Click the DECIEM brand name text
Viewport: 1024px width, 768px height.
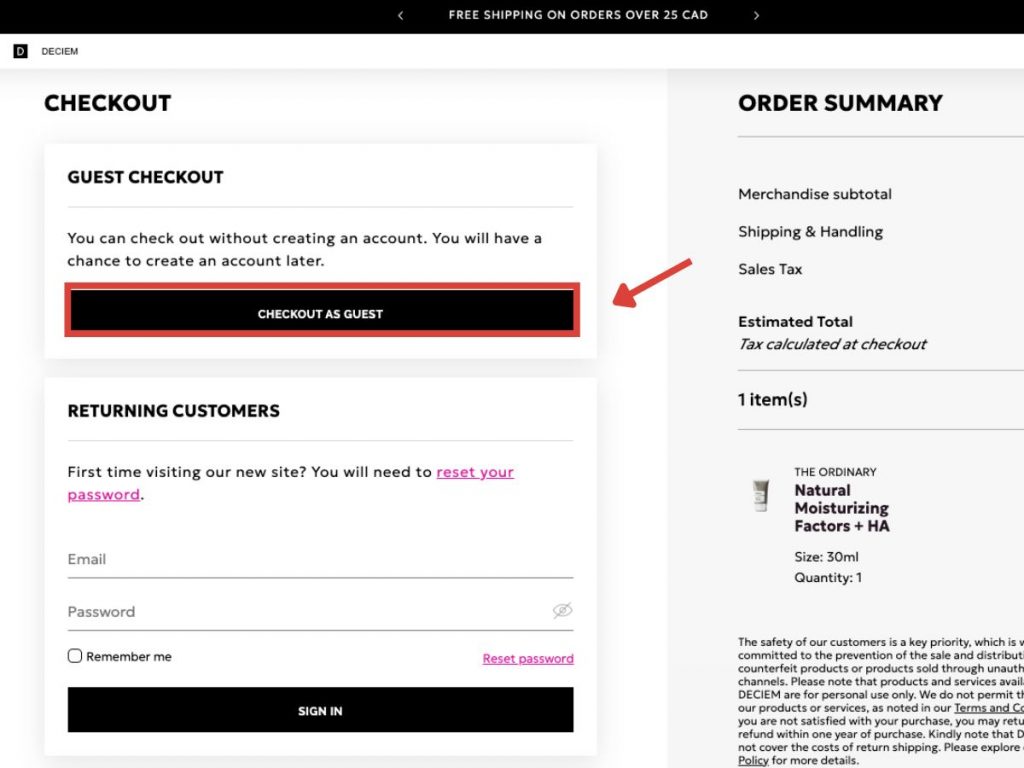(x=60, y=51)
